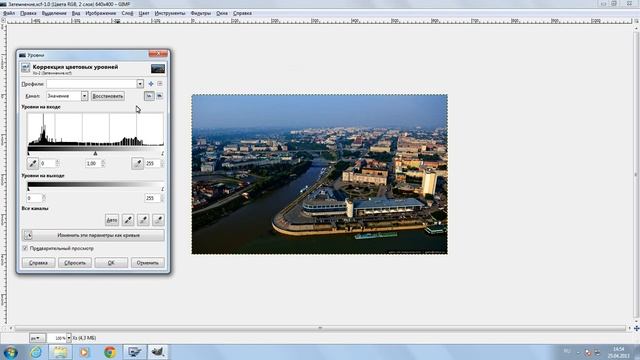Open Google Chrome from taskbar
640x360 pixels.
[x=109, y=352]
